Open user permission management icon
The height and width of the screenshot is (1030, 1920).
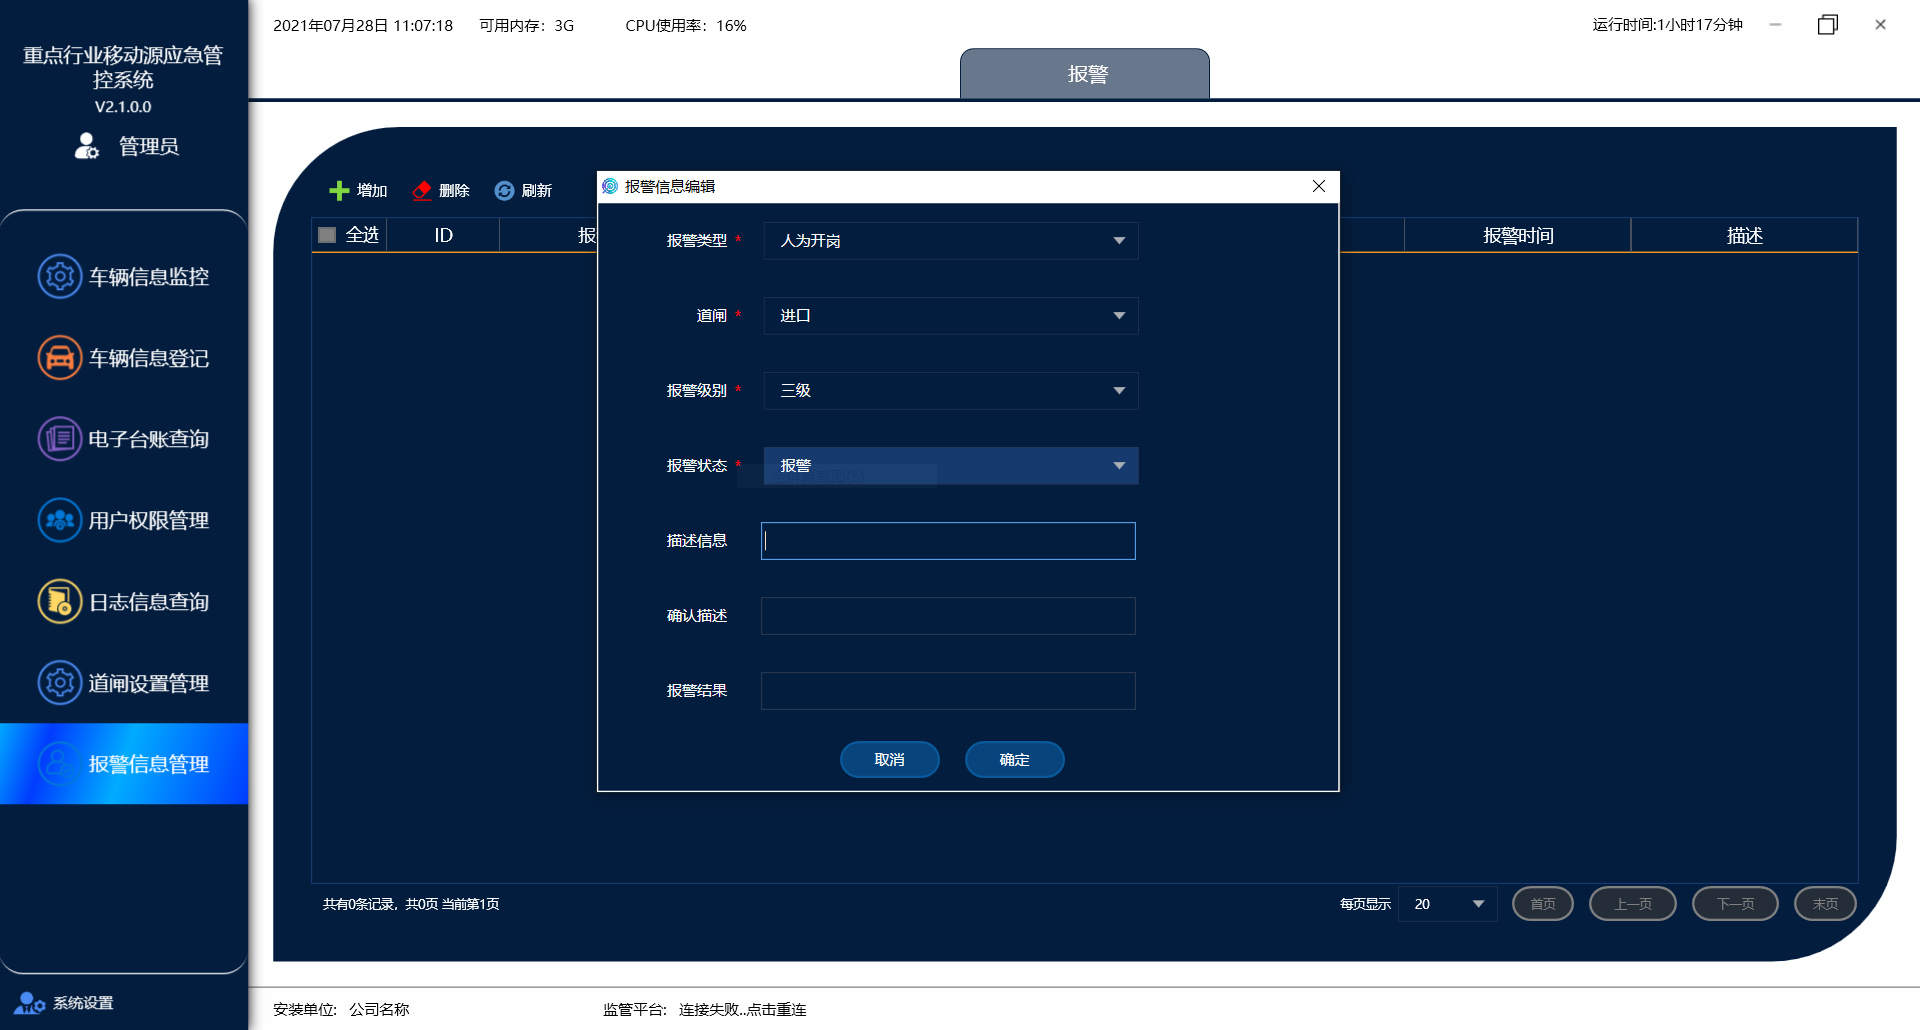tap(60, 520)
